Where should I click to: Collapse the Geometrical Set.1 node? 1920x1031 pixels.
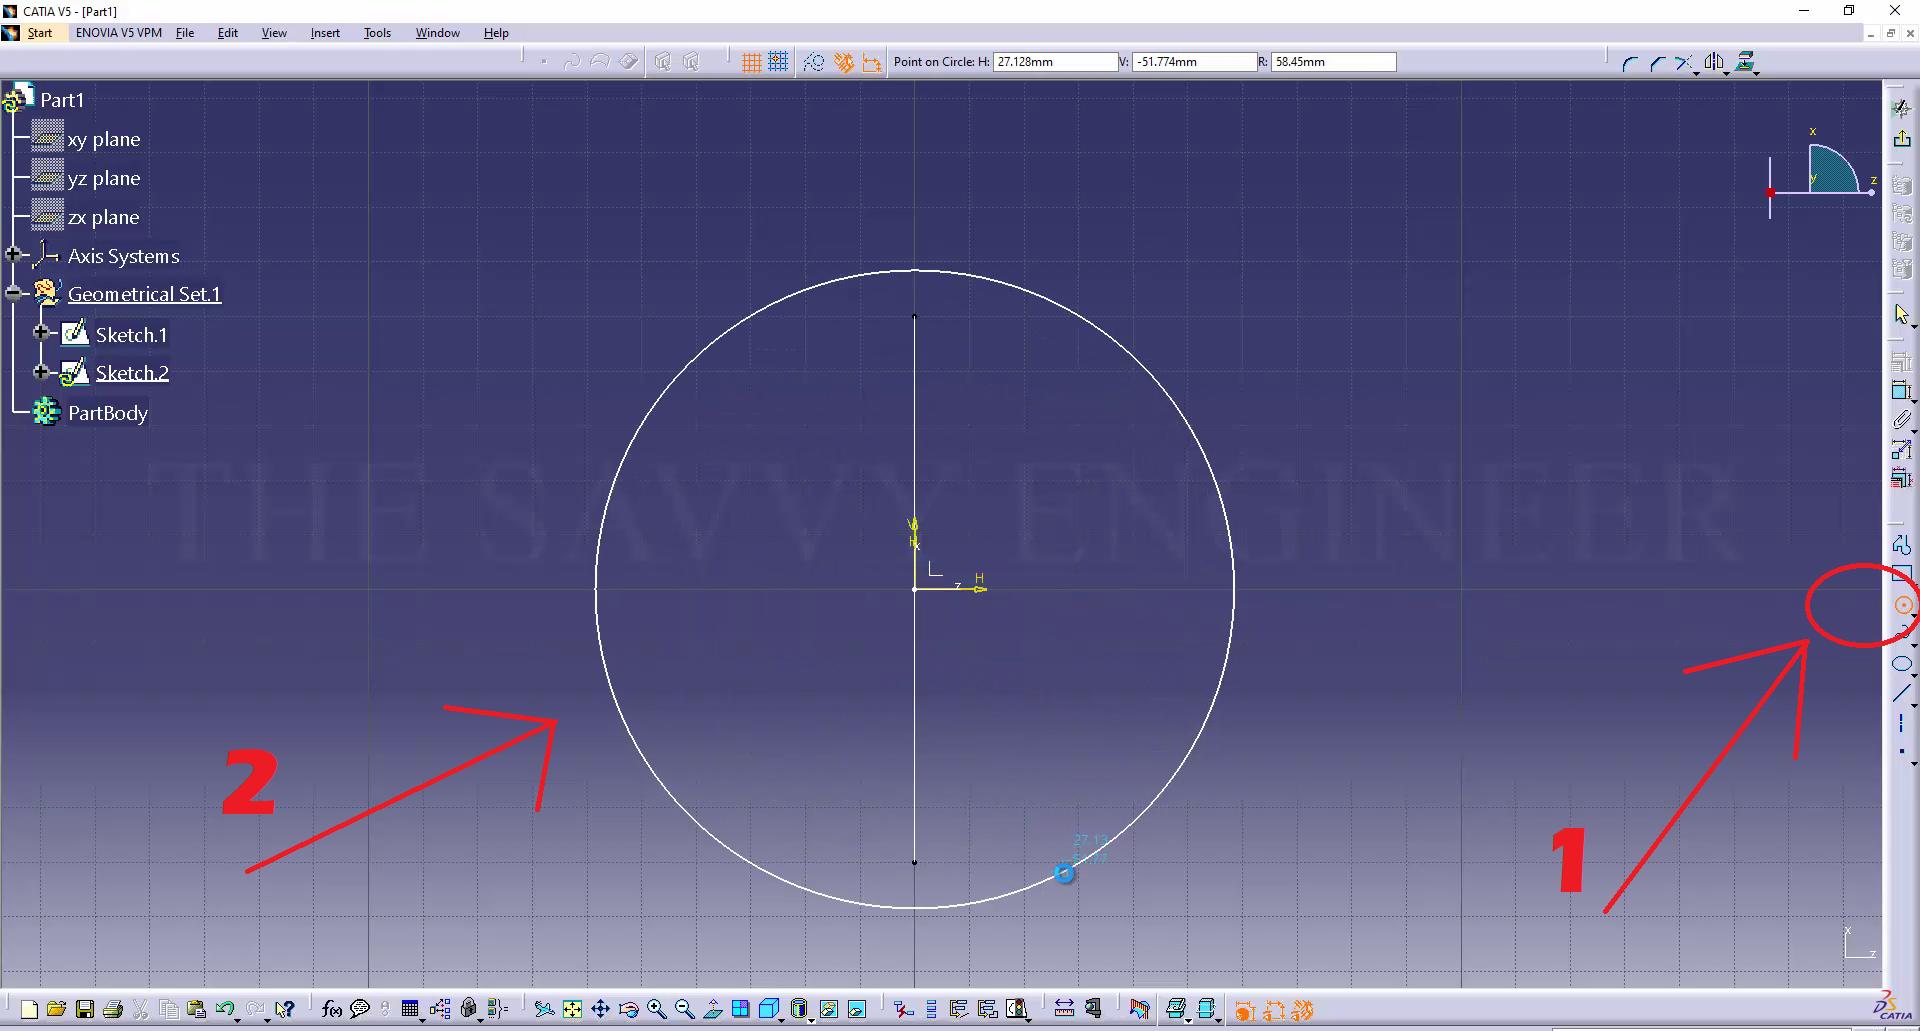pos(13,293)
